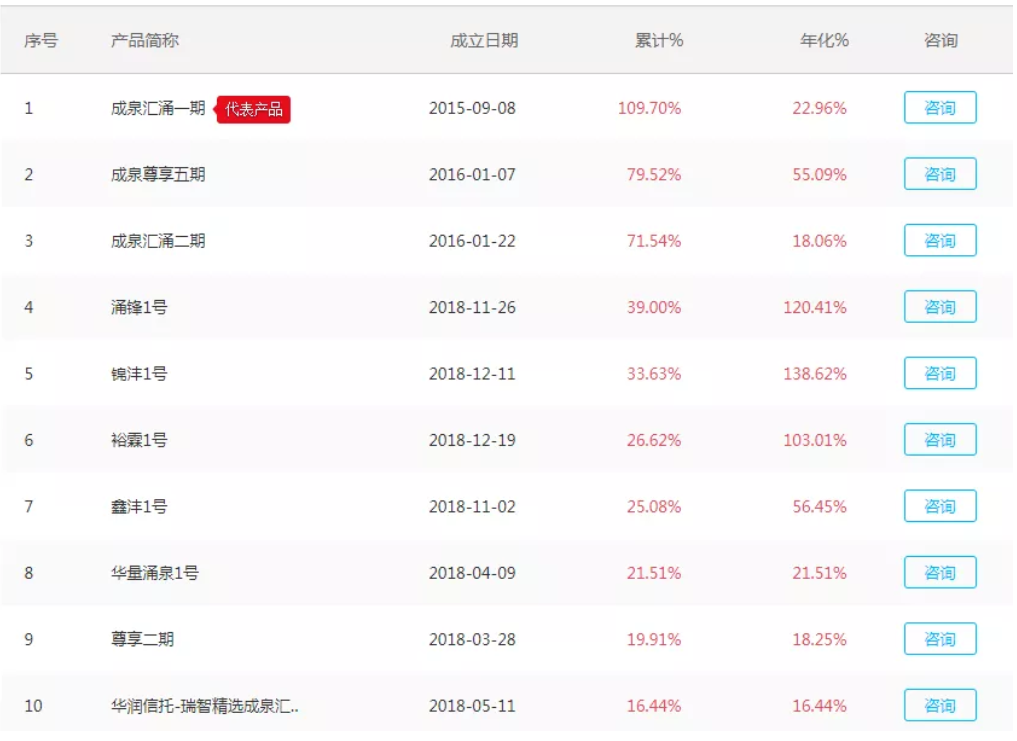Click annualized value 103.01%
This screenshot has height=741, width=1017.
click(x=815, y=440)
